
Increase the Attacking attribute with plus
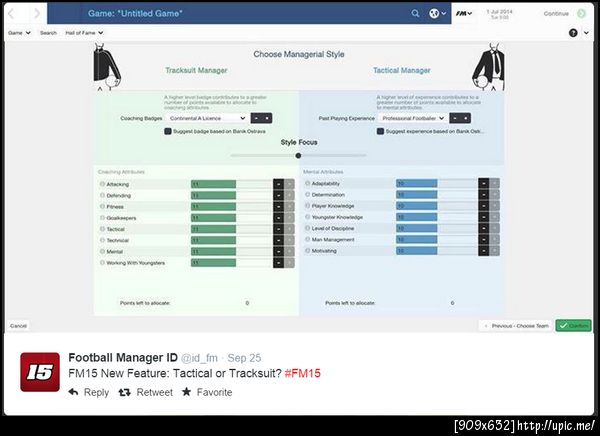pos(289,184)
